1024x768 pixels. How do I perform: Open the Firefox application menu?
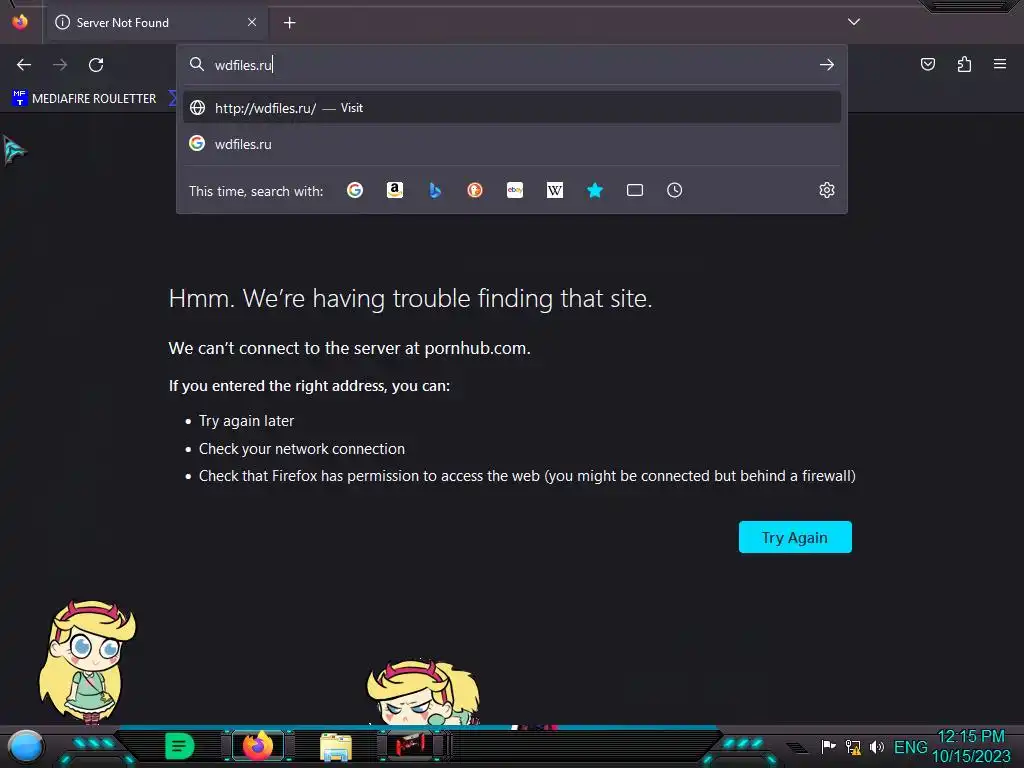tap(1000, 64)
